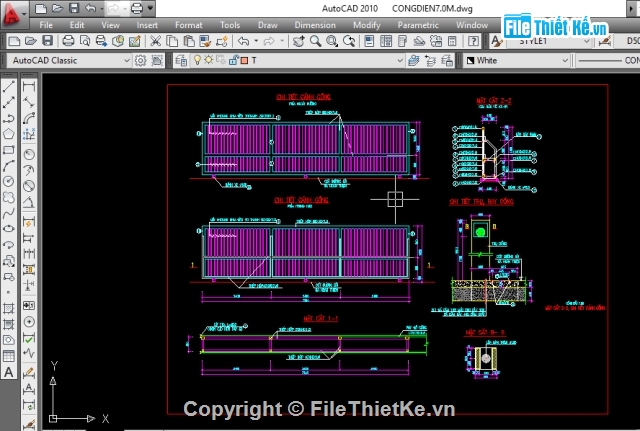Screen dimensions: 640x431
Task: Click layer T color swatch
Action: pyautogui.click(x=244, y=60)
